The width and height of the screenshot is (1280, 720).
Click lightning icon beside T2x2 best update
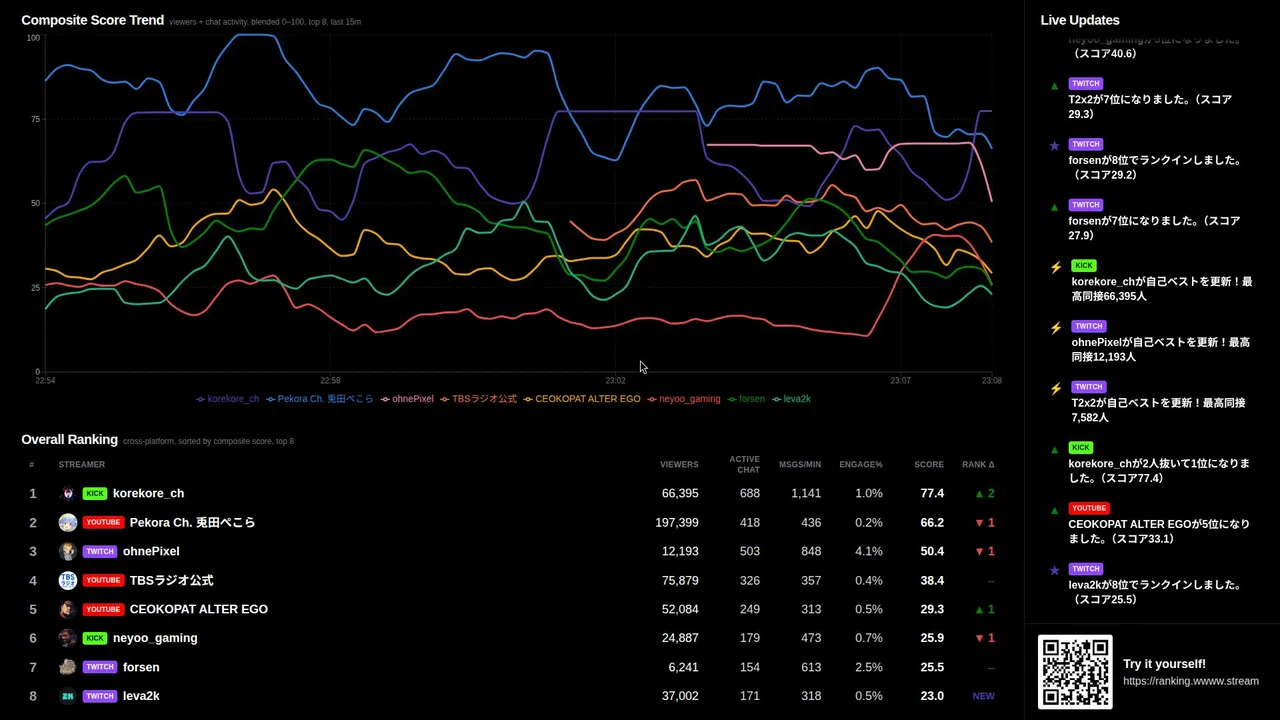[x=1056, y=388]
